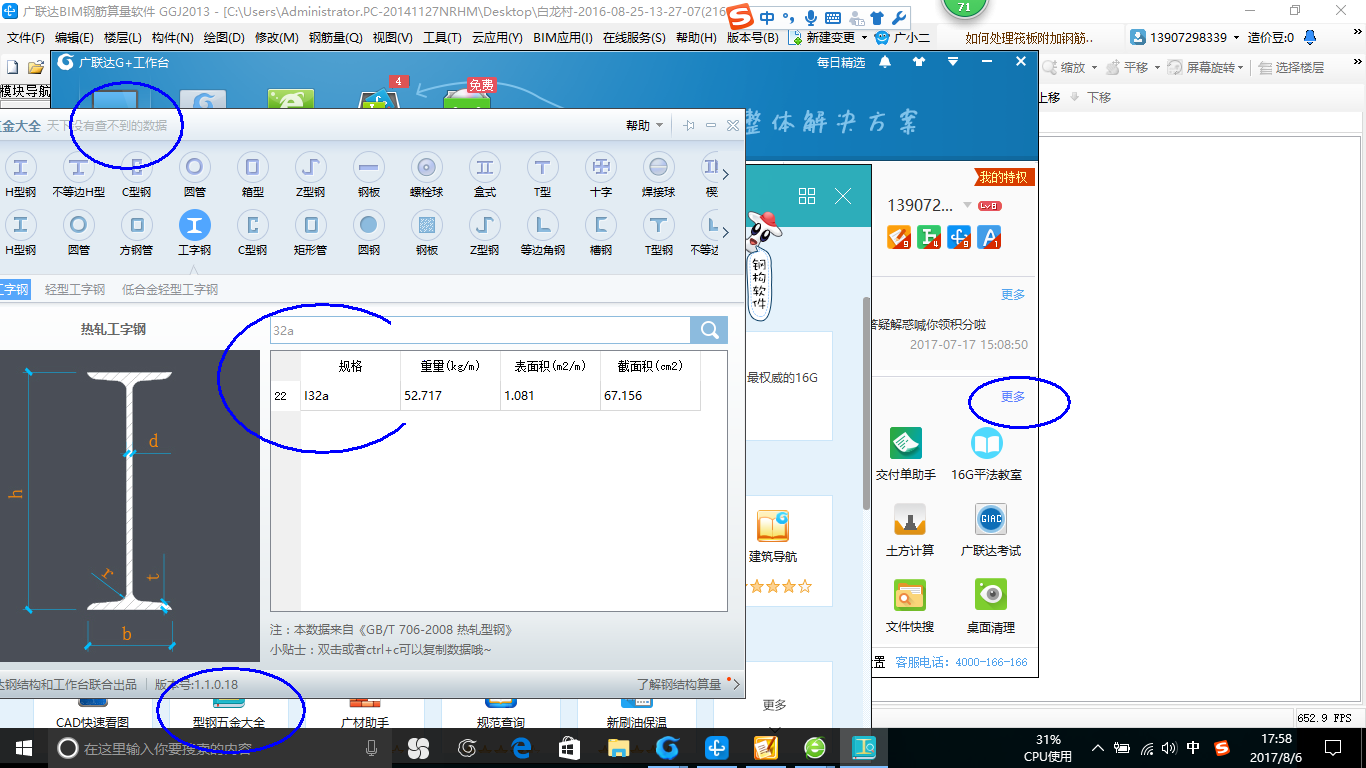The image size is (1366, 768).
Task: Click the 广小二 assistant button
Action: [x=902, y=38]
